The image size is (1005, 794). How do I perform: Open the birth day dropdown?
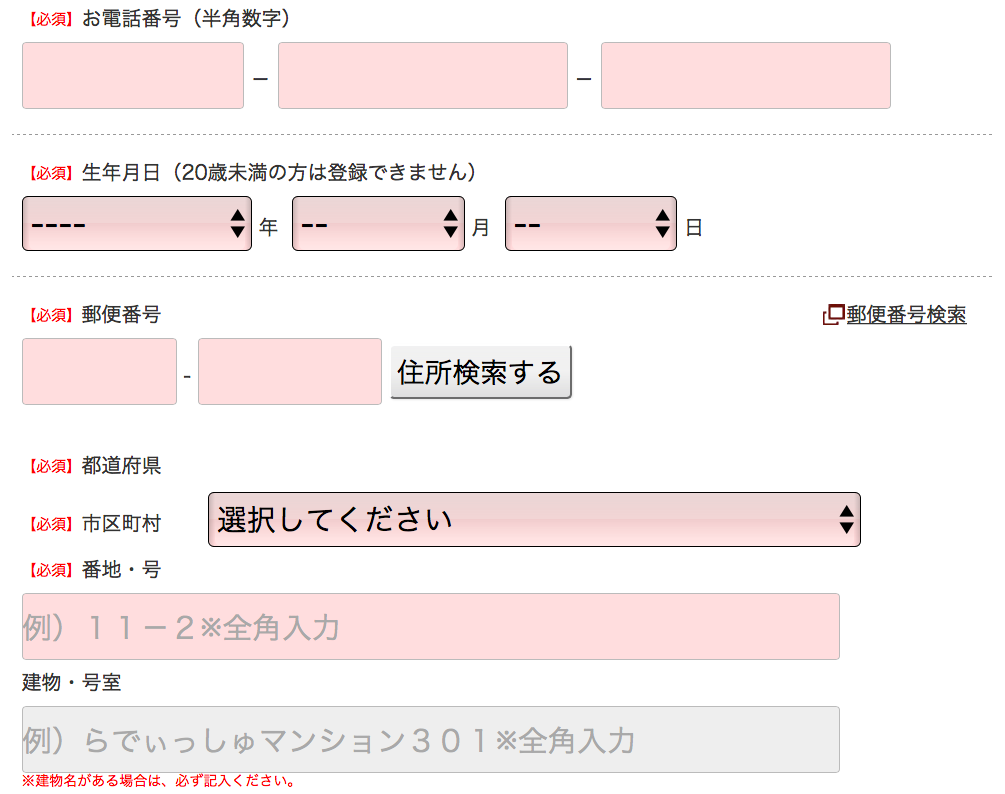(x=591, y=224)
